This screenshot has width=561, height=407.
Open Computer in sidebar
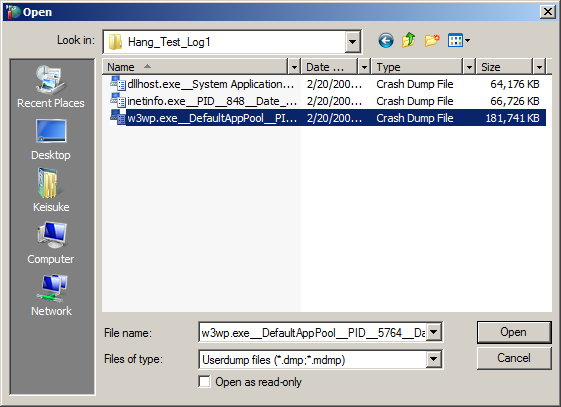tap(51, 243)
